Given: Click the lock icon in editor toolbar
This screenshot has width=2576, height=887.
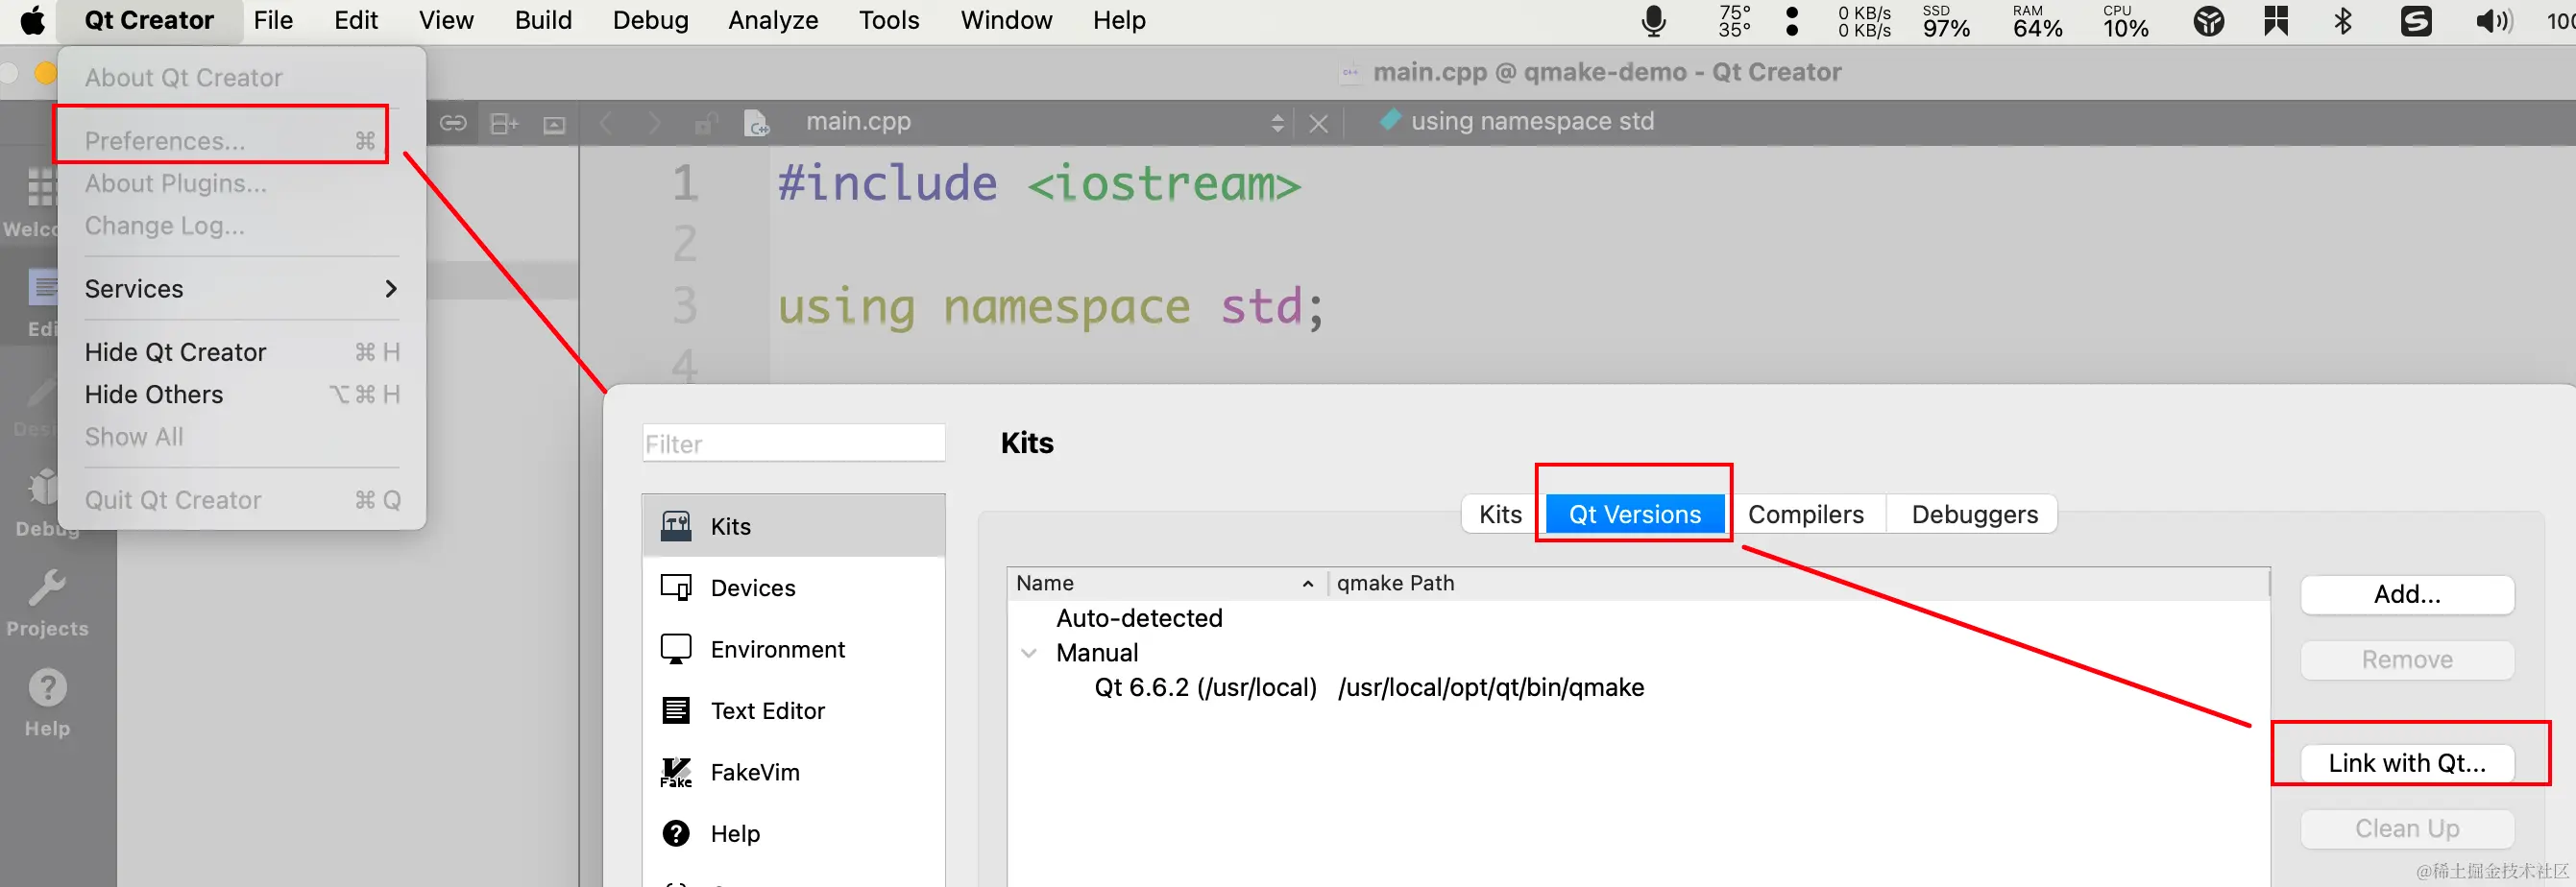Looking at the screenshot, I should pos(705,123).
